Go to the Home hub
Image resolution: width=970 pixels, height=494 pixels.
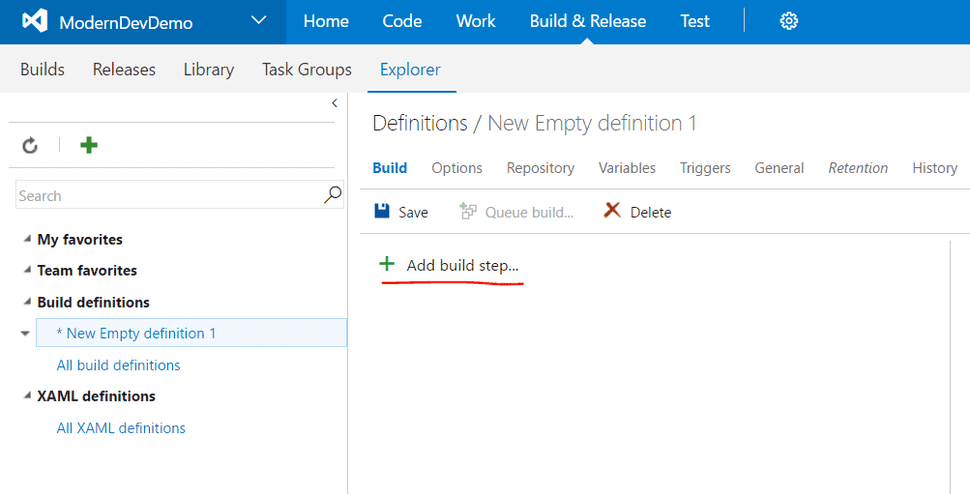(326, 21)
